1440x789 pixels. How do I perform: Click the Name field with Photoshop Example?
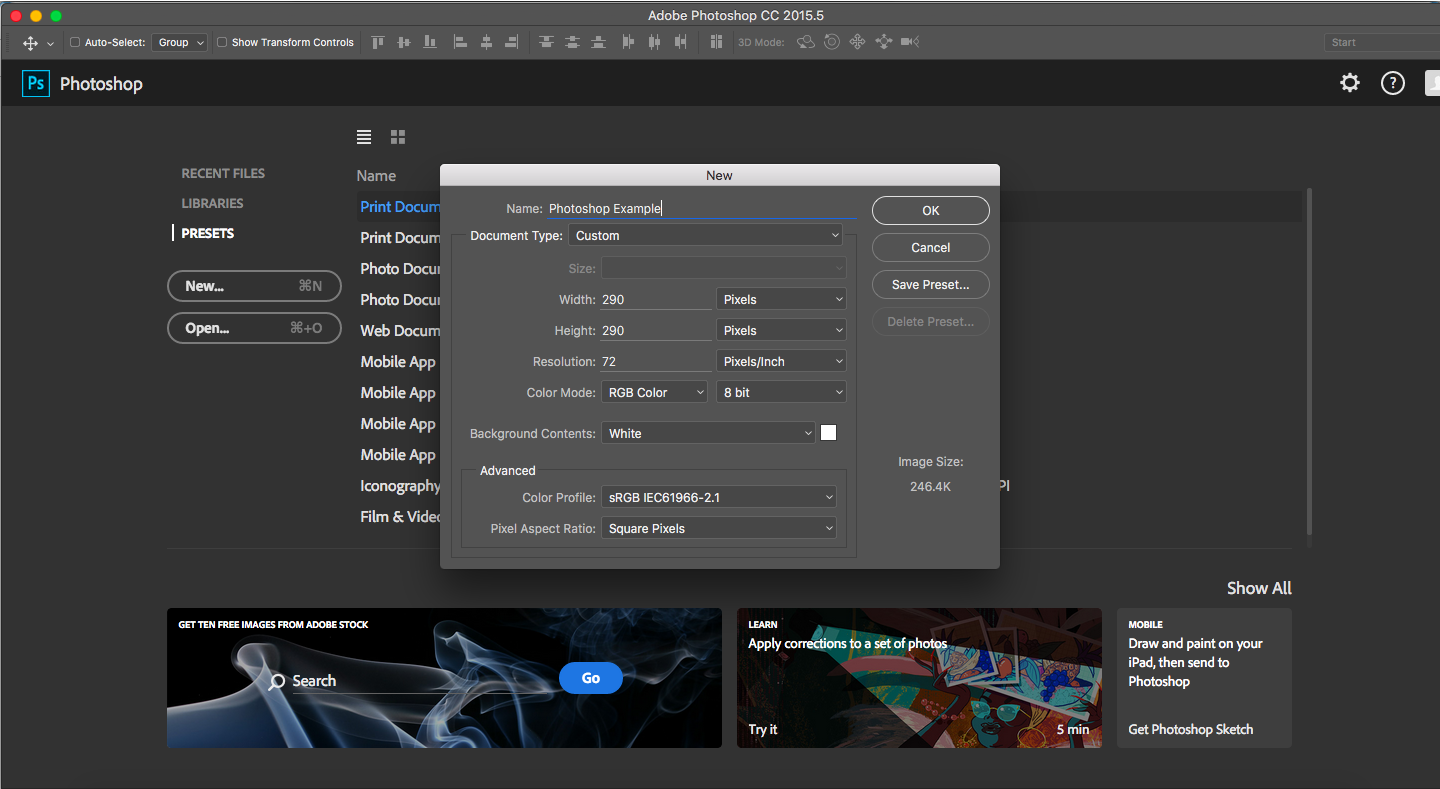click(702, 208)
